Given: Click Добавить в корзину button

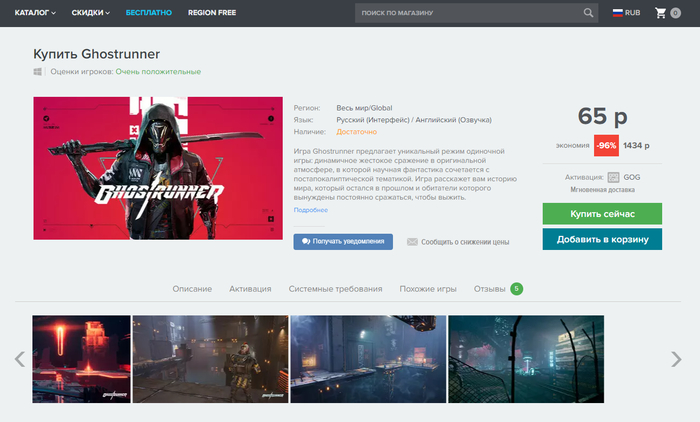Looking at the screenshot, I should (602, 239).
